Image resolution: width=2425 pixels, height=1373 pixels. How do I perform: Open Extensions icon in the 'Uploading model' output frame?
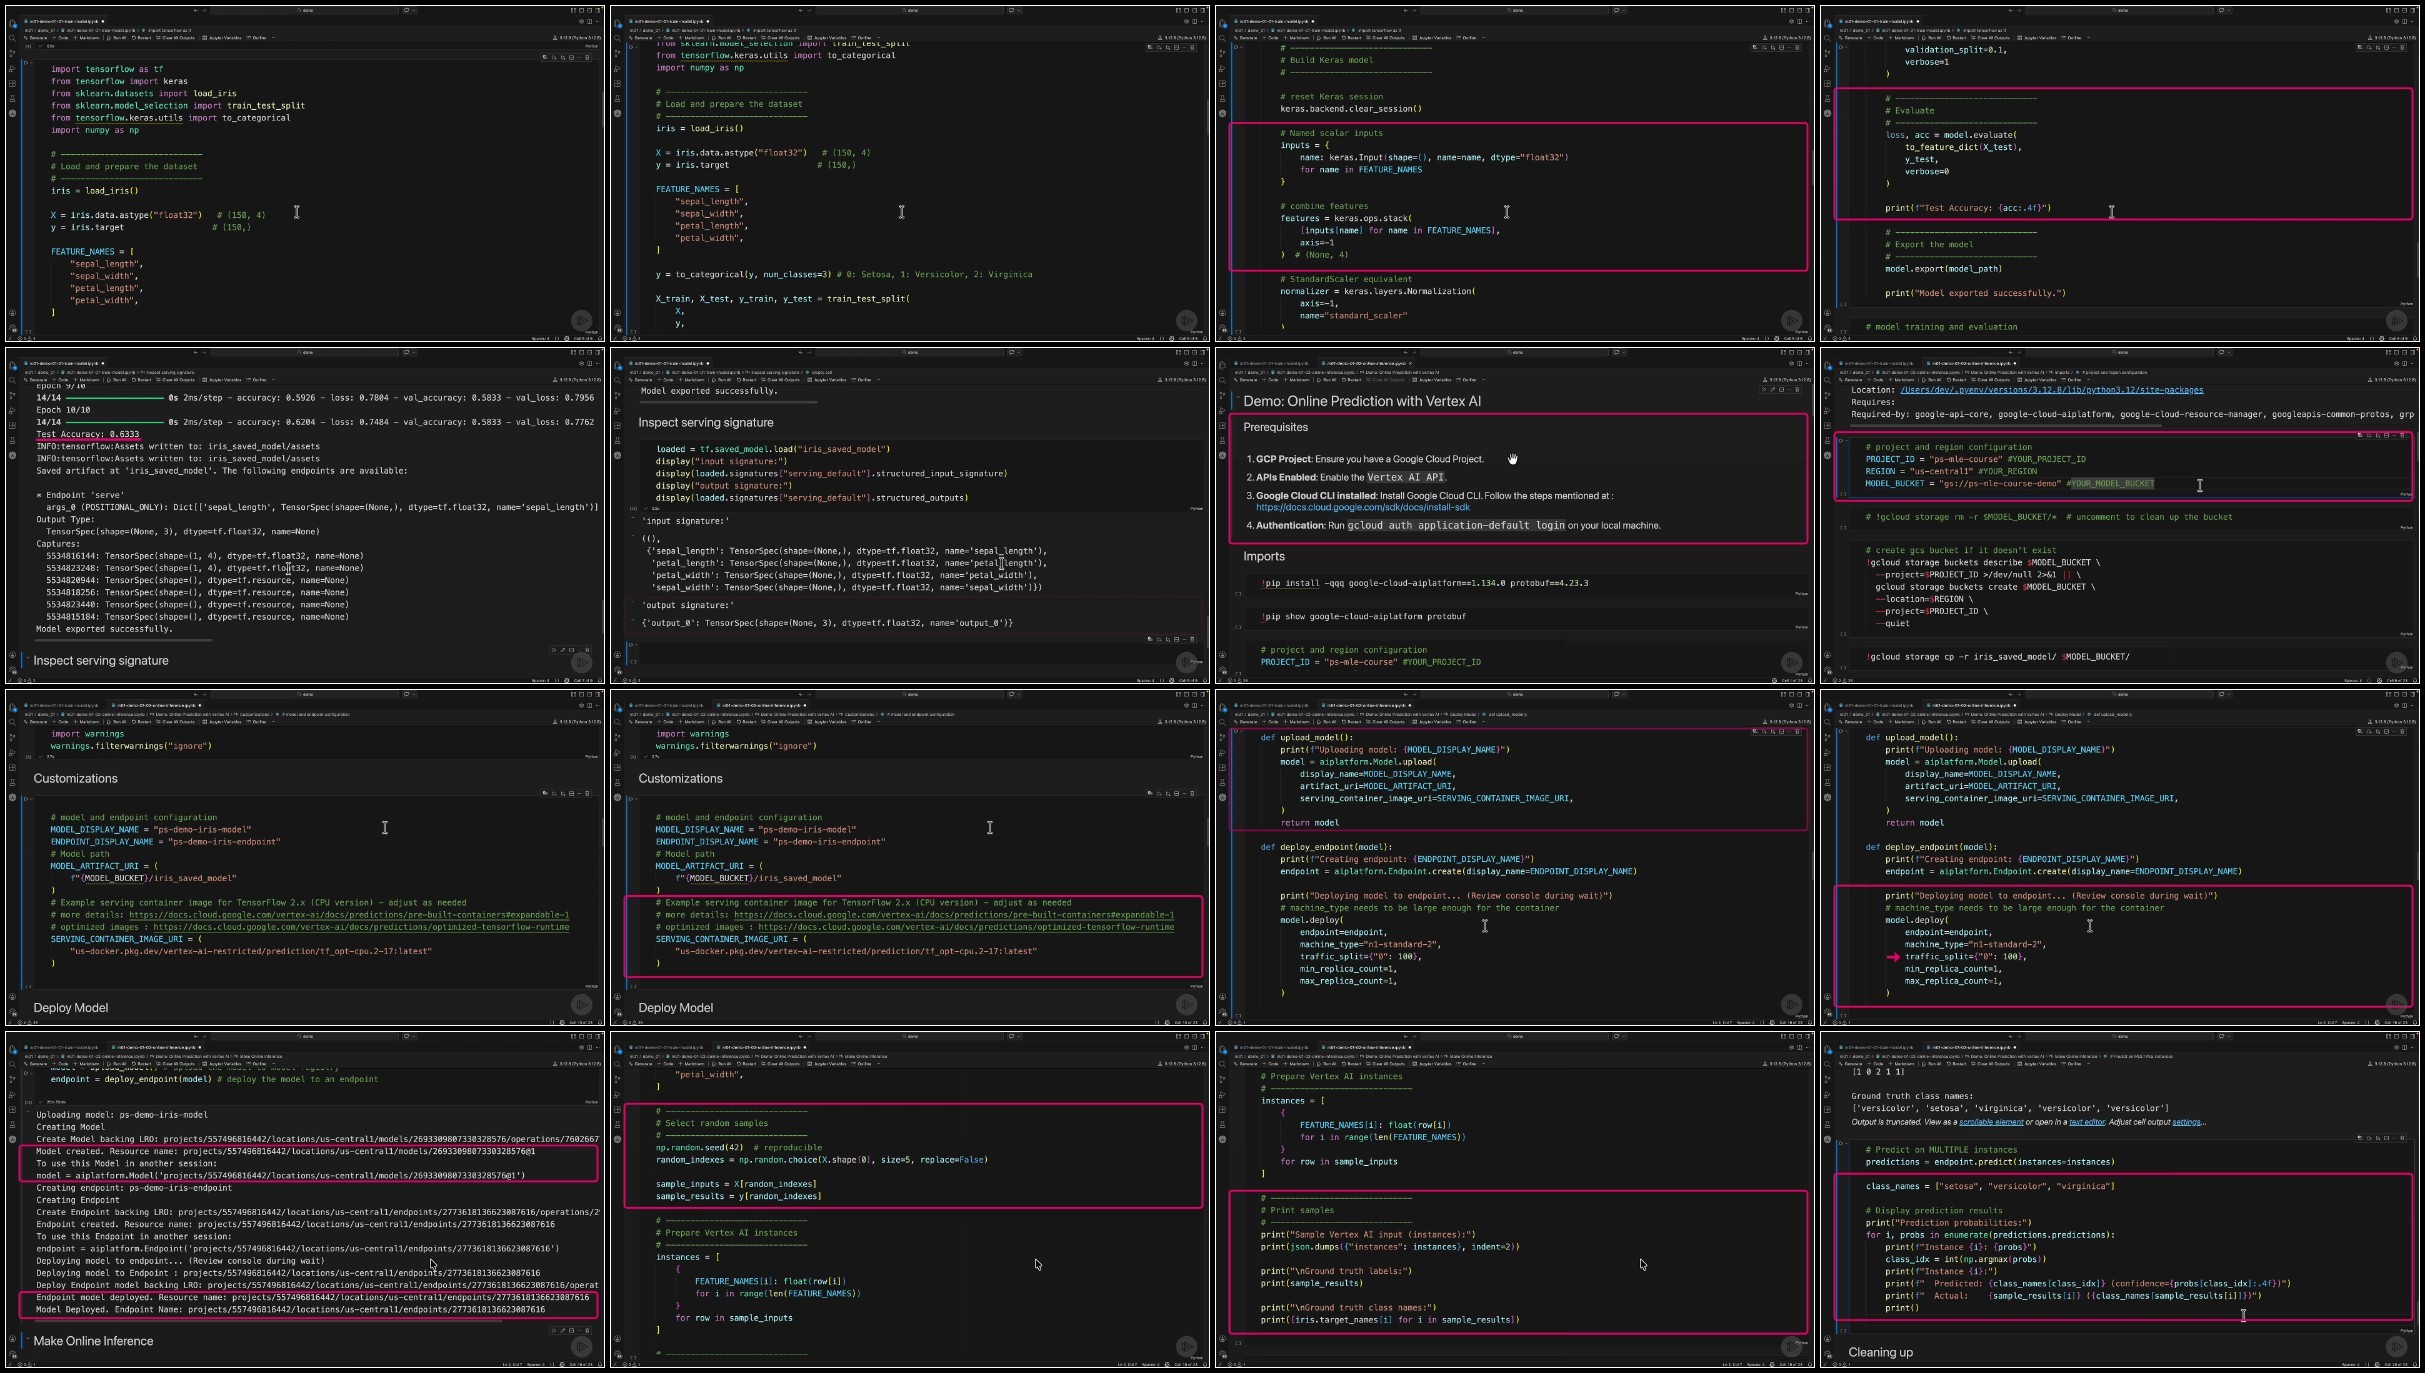click(12, 1109)
